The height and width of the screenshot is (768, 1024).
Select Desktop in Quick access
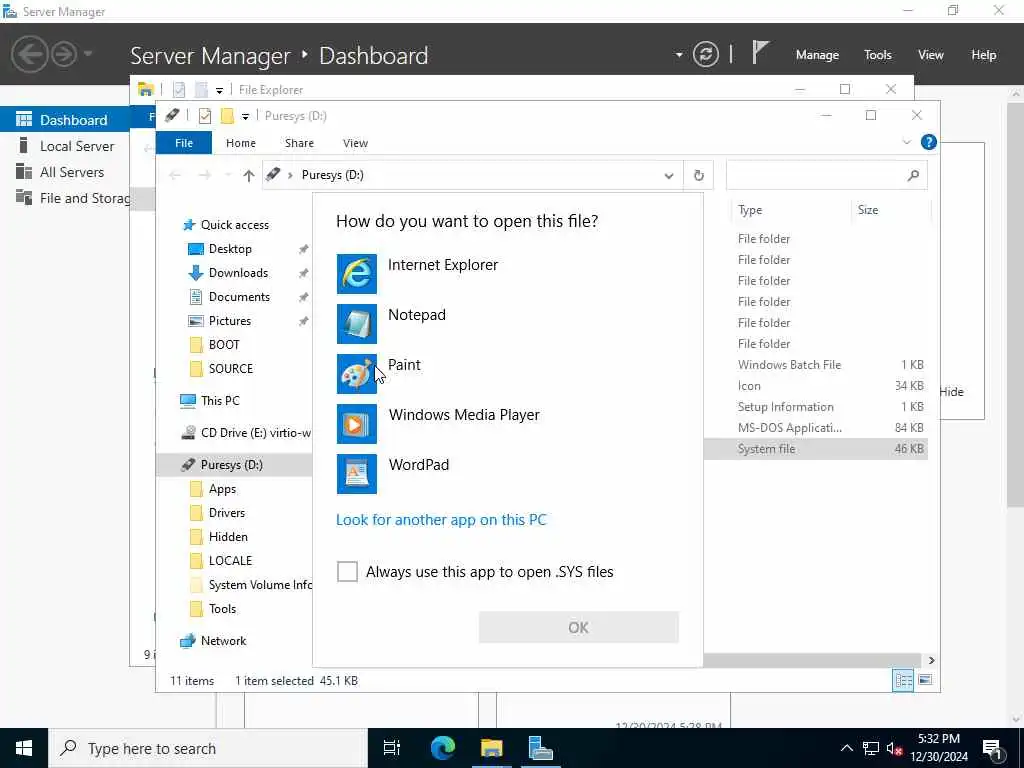pos(230,249)
